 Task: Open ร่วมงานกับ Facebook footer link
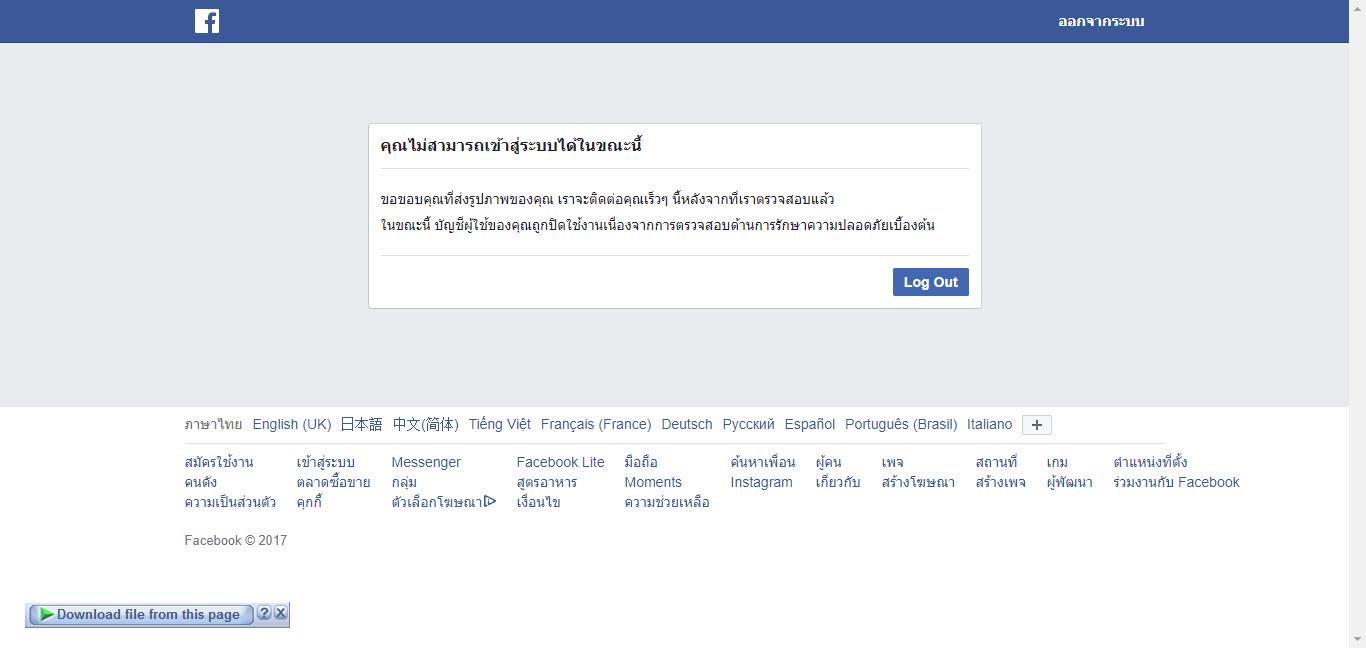1176,482
